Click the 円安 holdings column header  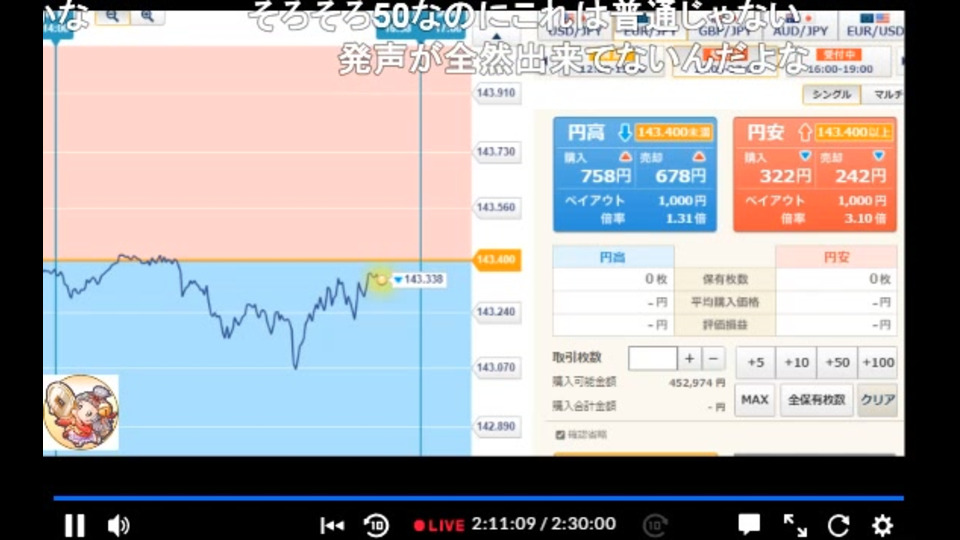[x=836, y=257]
